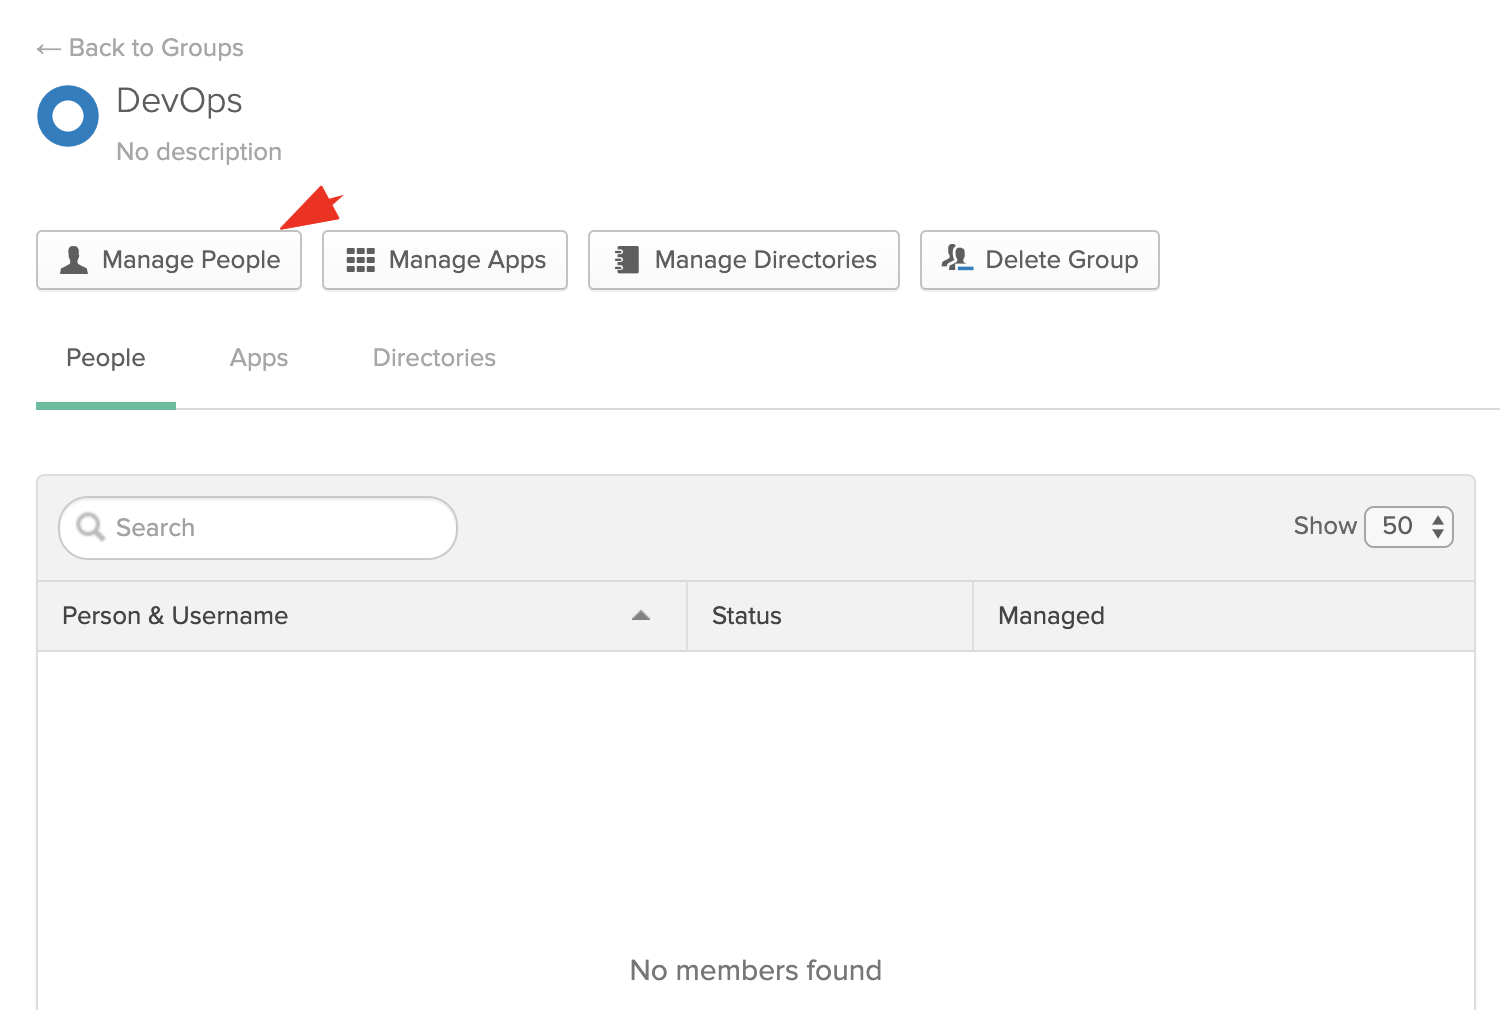This screenshot has height=1010, width=1500.
Task: Open the Directories tab
Action: (434, 358)
